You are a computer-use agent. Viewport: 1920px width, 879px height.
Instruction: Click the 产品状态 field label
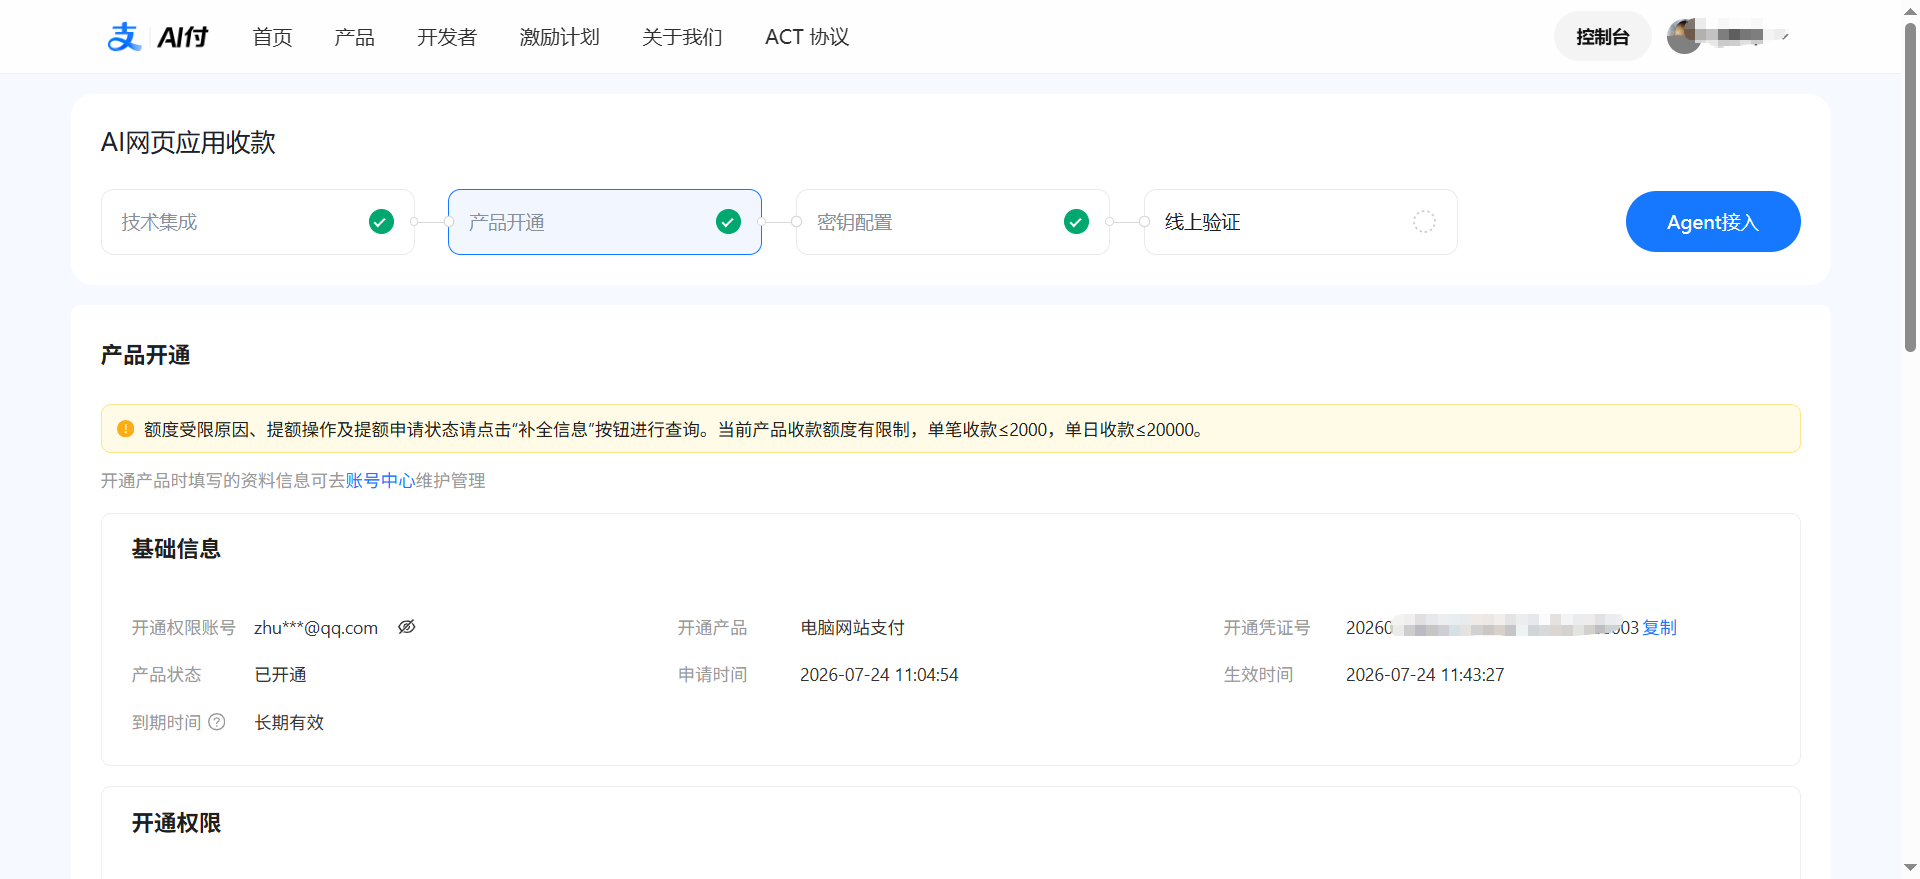point(167,675)
